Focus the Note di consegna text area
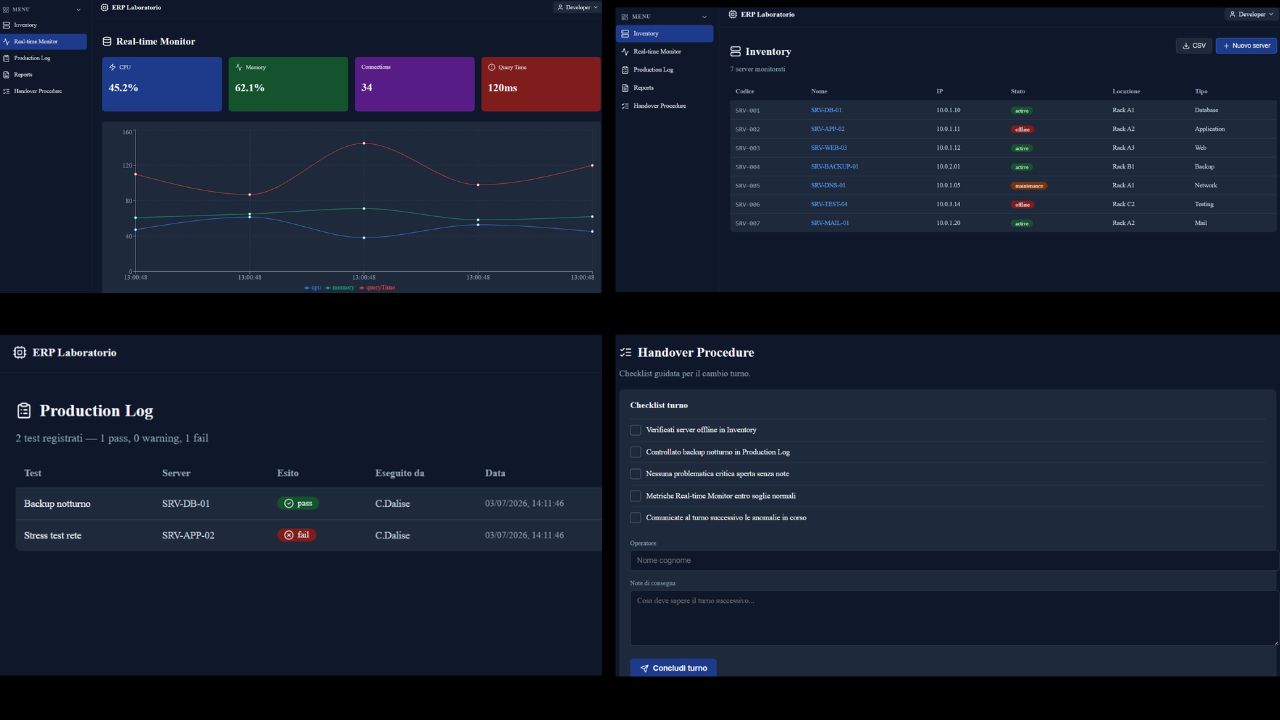 [954, 617]
